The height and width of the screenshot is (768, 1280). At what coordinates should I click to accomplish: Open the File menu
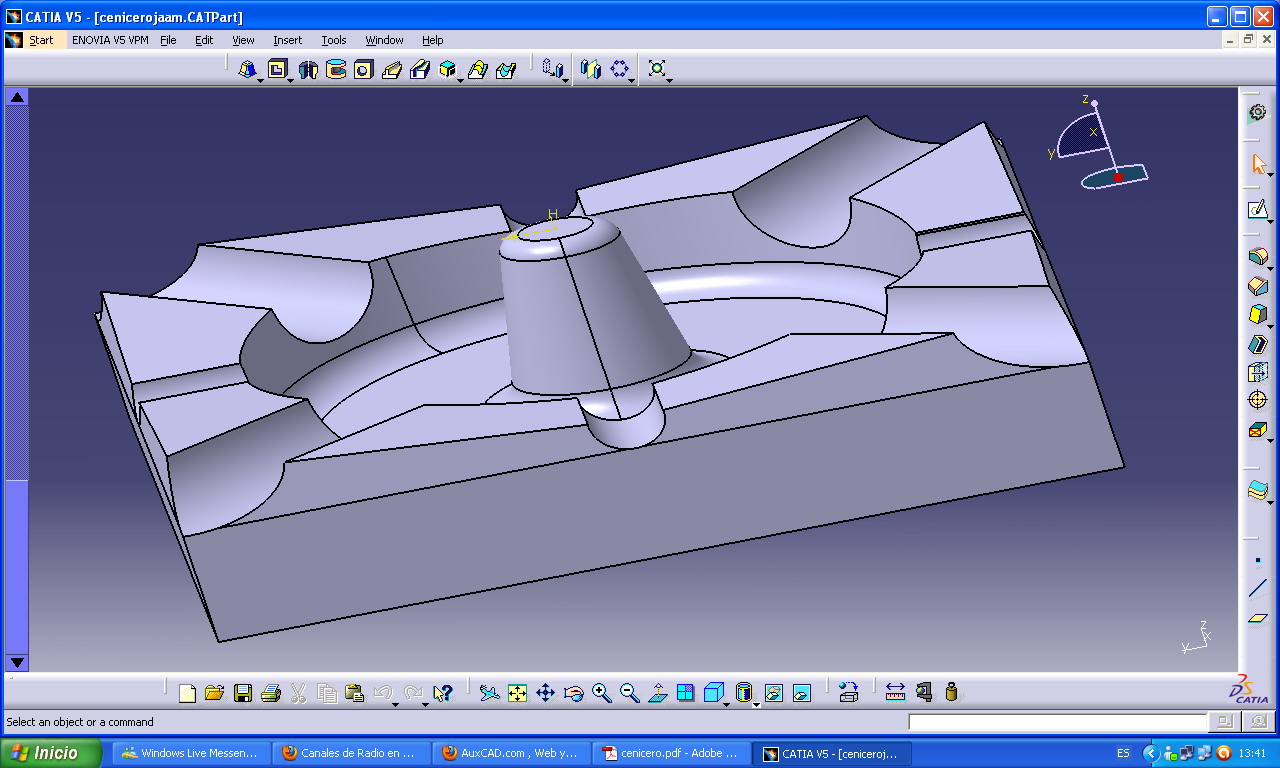168,40
